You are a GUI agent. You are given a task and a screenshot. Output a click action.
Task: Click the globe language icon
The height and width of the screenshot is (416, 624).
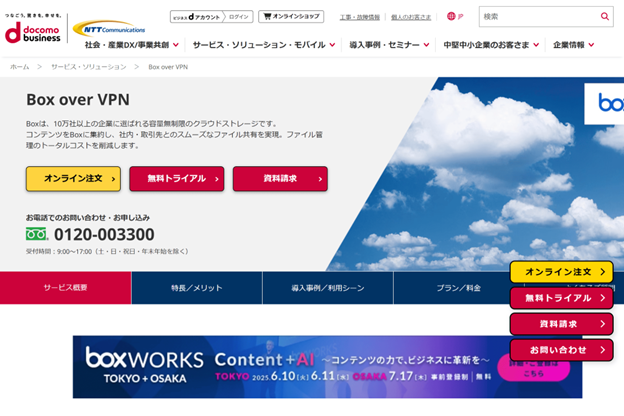(451, 16)
